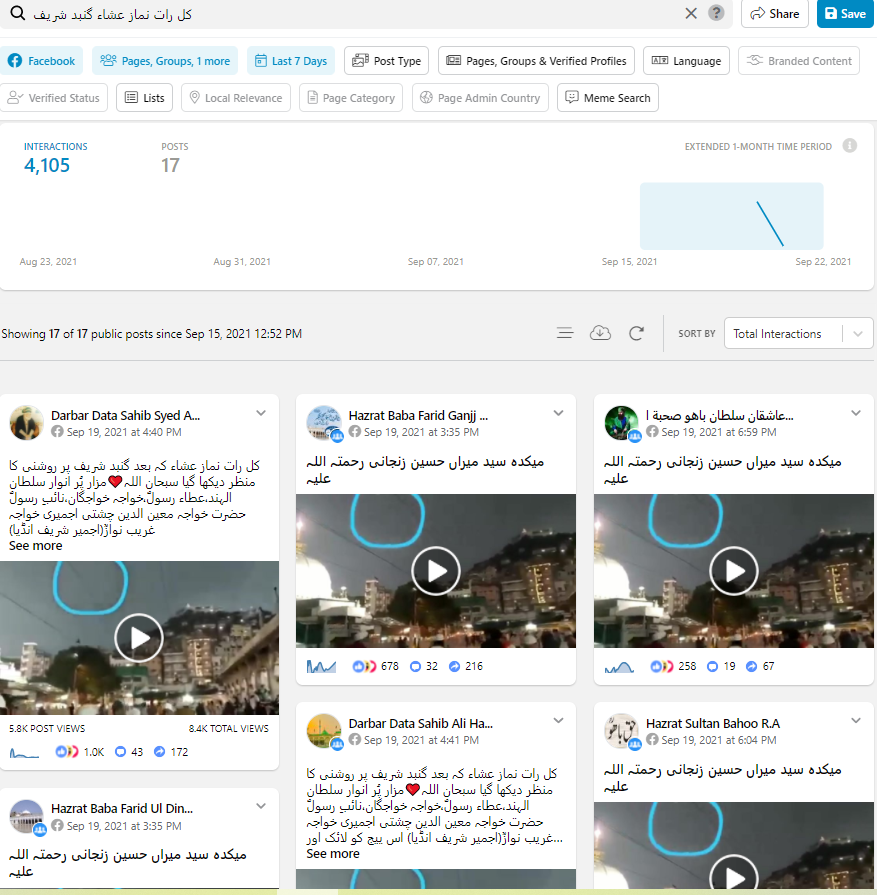Click the refresh results icon
This screenshot has width=877, height=895.
pos(636,333)
